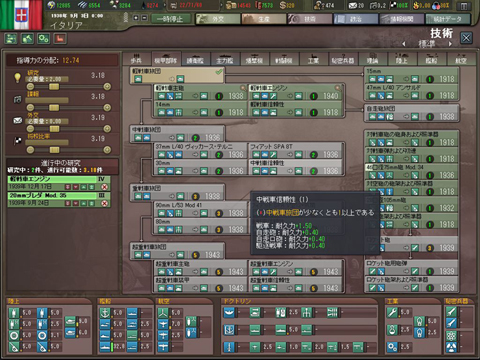Increase research leadership with plus button
Screen dimensions: 480x360
pyautogui.click(x=107, y=87)
